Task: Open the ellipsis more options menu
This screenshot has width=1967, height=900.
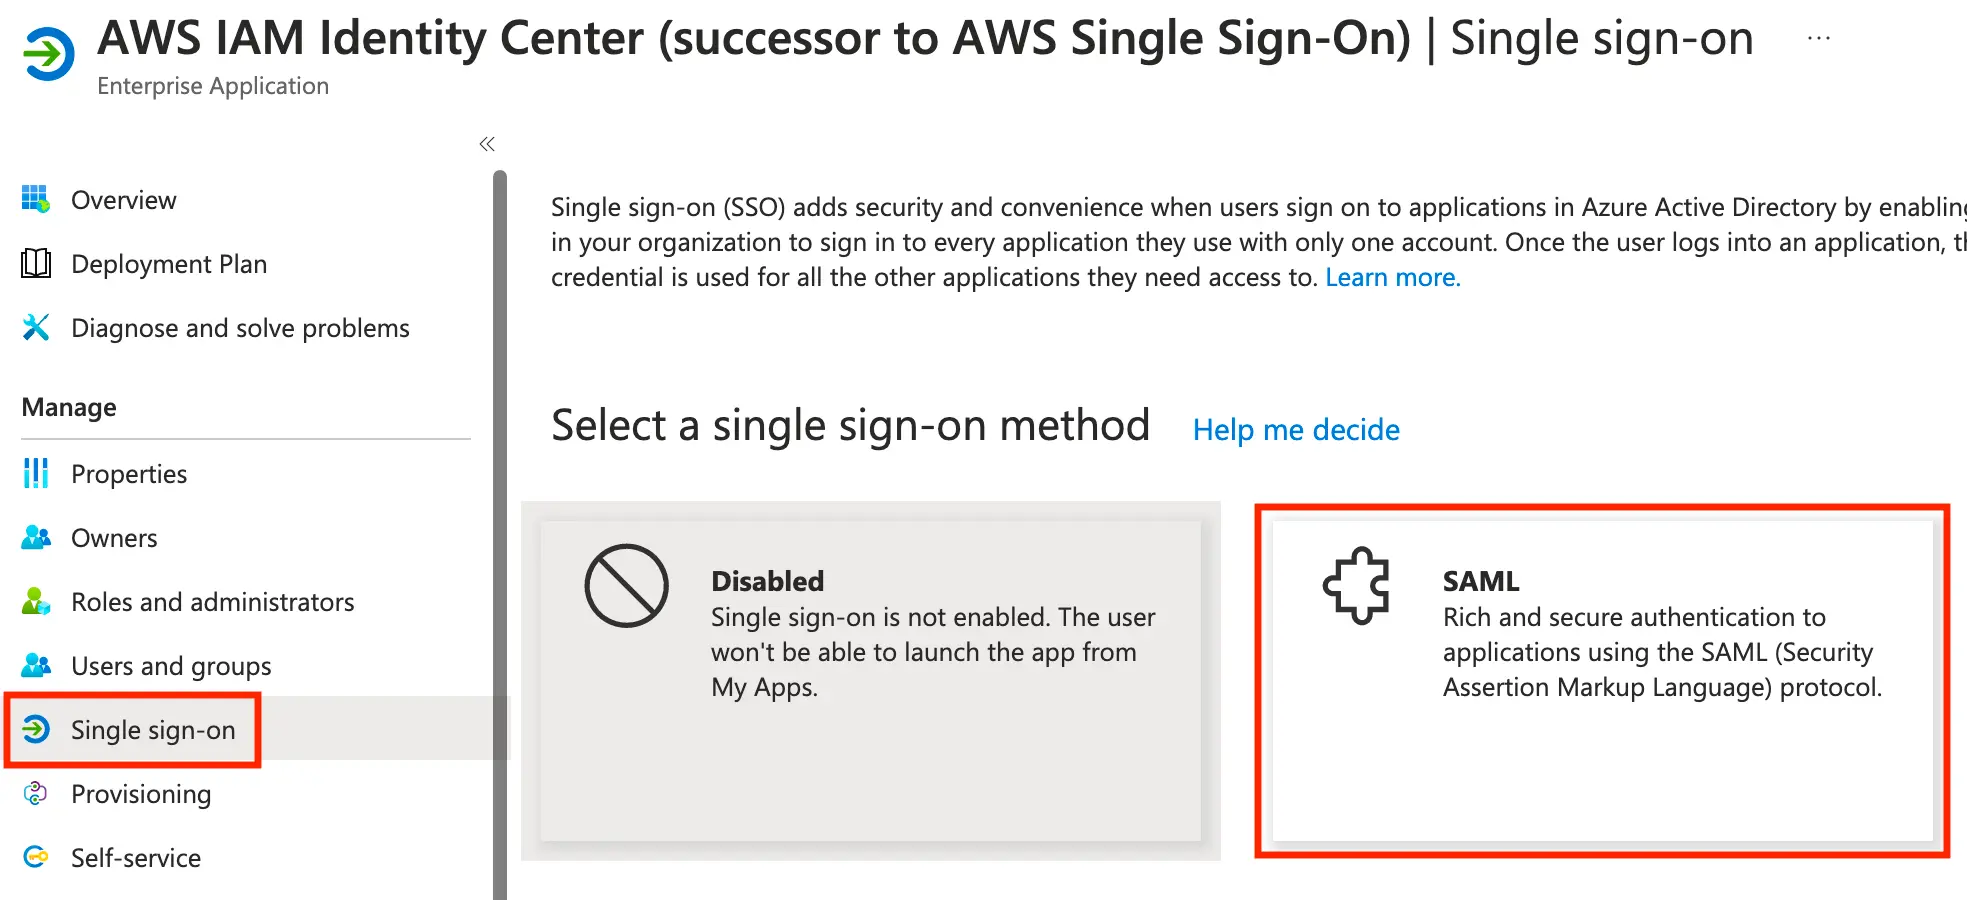Action: pos(1819,39)
